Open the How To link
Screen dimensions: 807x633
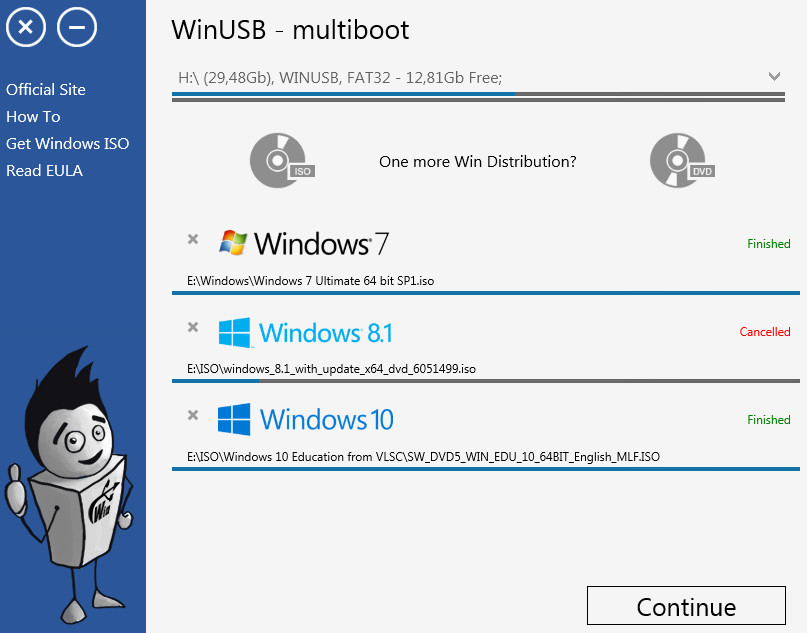tap(33, 116)
